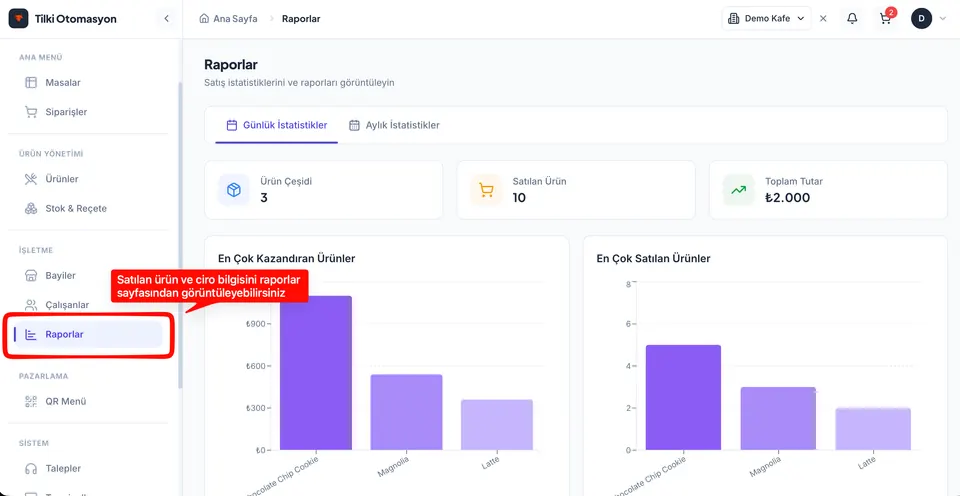Click the D user avatar
This screenshot has height=496, width=960.
pyautogui.click(x=921, y=18)
